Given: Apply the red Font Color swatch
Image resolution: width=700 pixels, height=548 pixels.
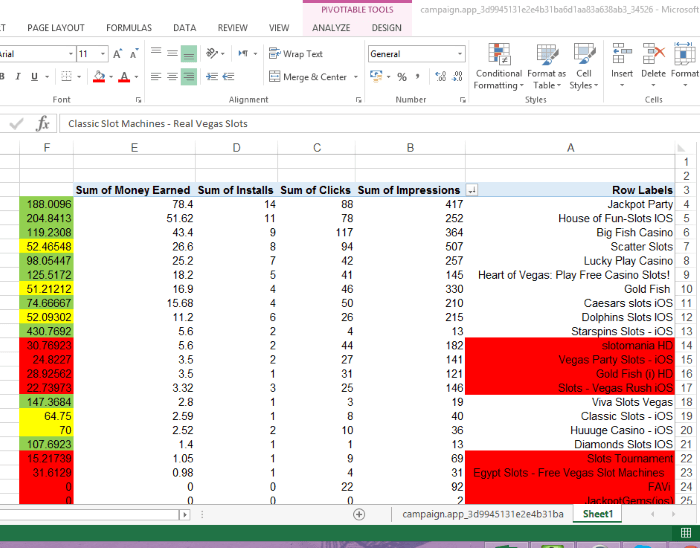Looking at the screenshot, I should pyautogui.click(x=124, y=77).
